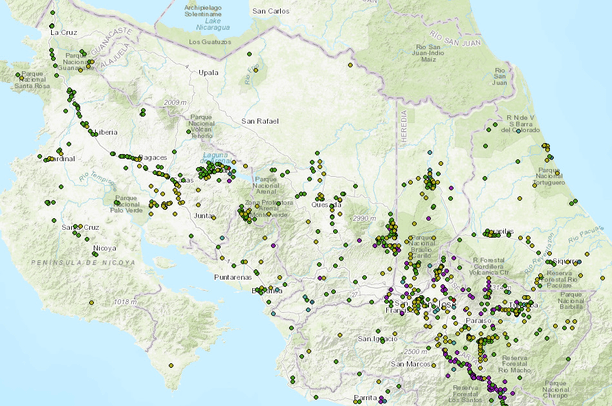Click the Nicoya town label
Viewport: 612px width, 406px height.
click(104, 247)
